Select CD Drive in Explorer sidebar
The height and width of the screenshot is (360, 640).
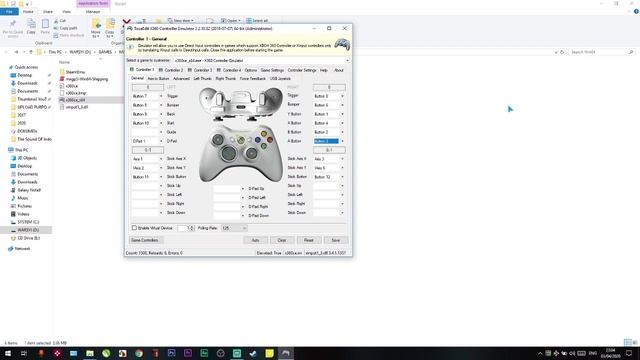pyautogui.click(x=28, y=238)
